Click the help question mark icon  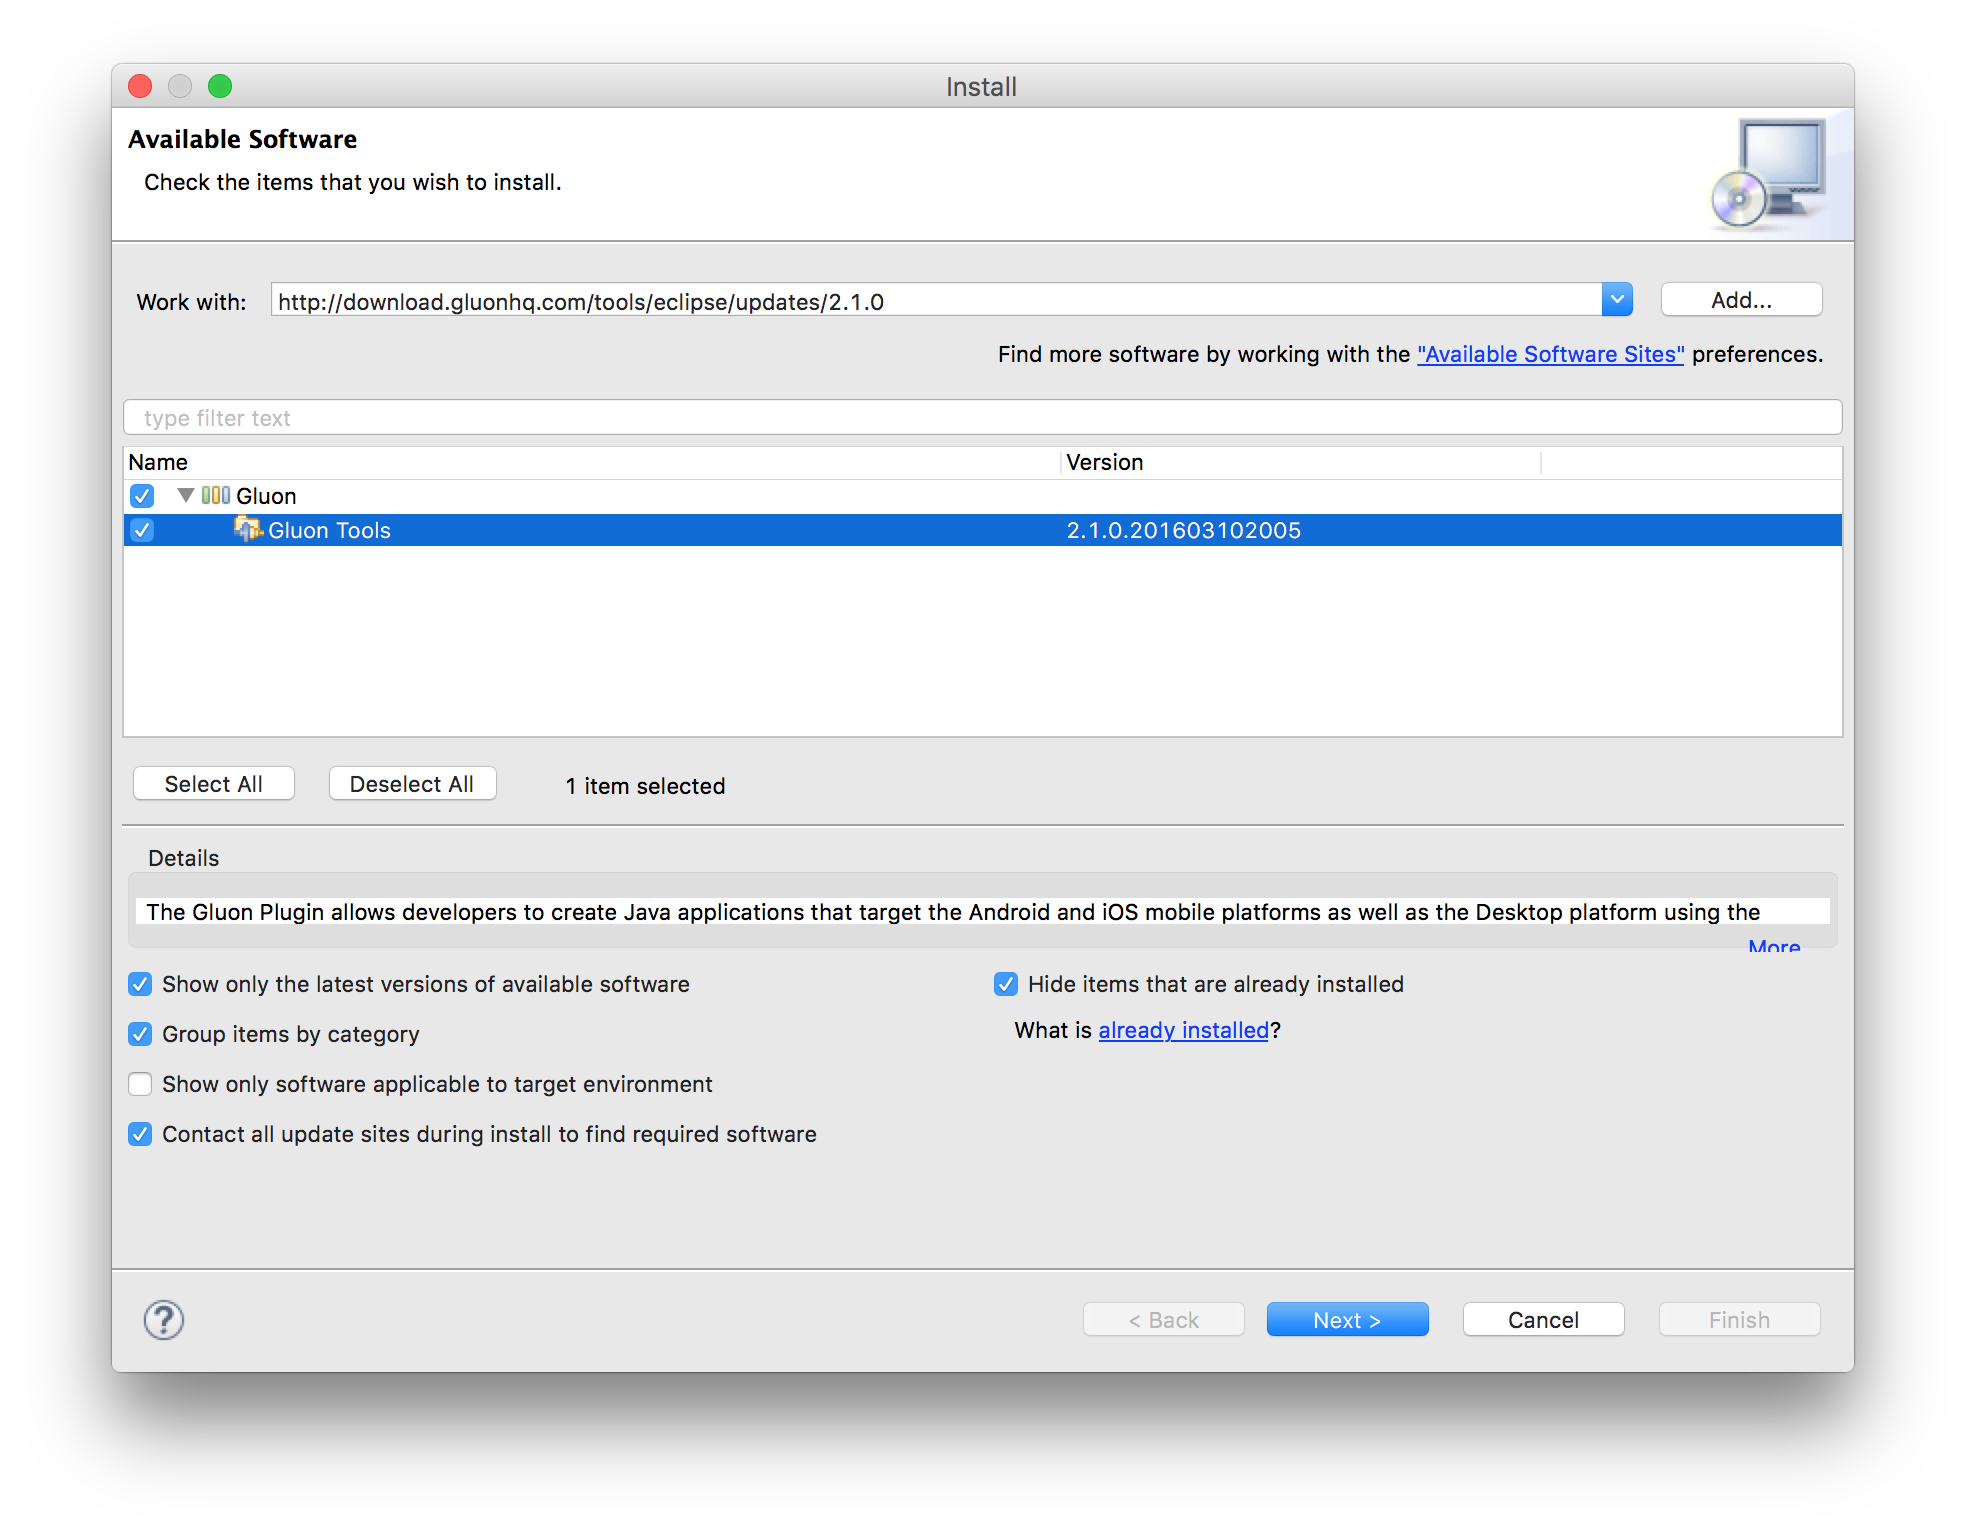(164, 1320)
